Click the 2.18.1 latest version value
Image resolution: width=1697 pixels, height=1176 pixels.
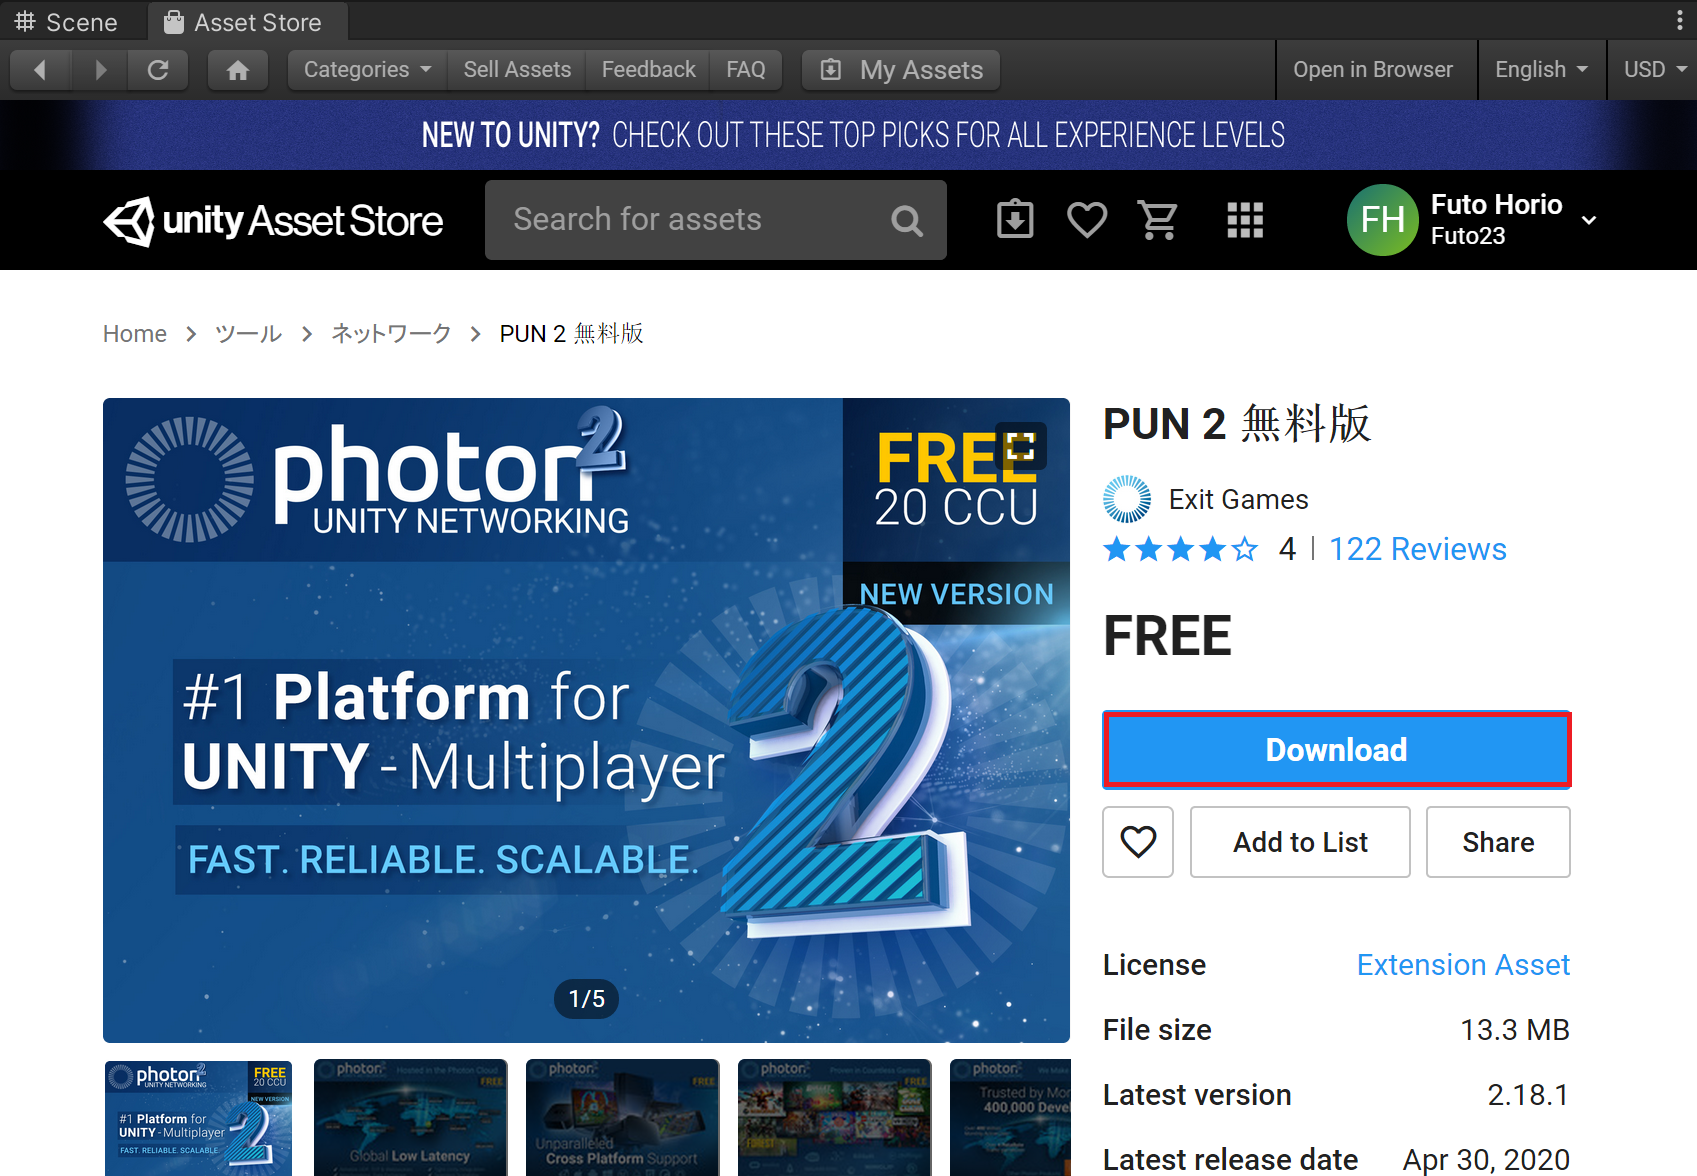[1528, 1095]
